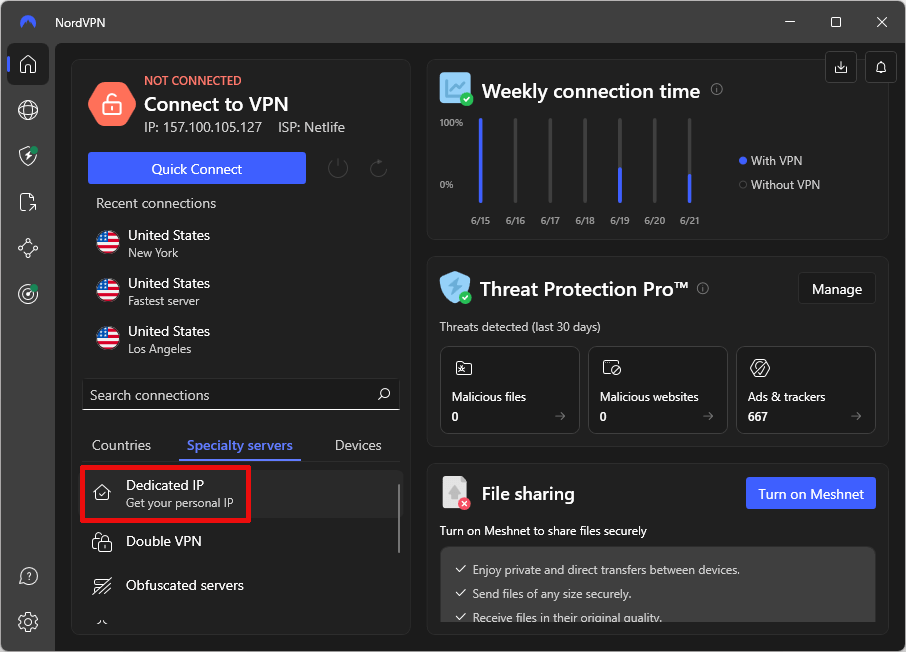Screen dimensions: 906x652
Task: Click the Double VPN padlocks icon
Action: coord(102,542)
